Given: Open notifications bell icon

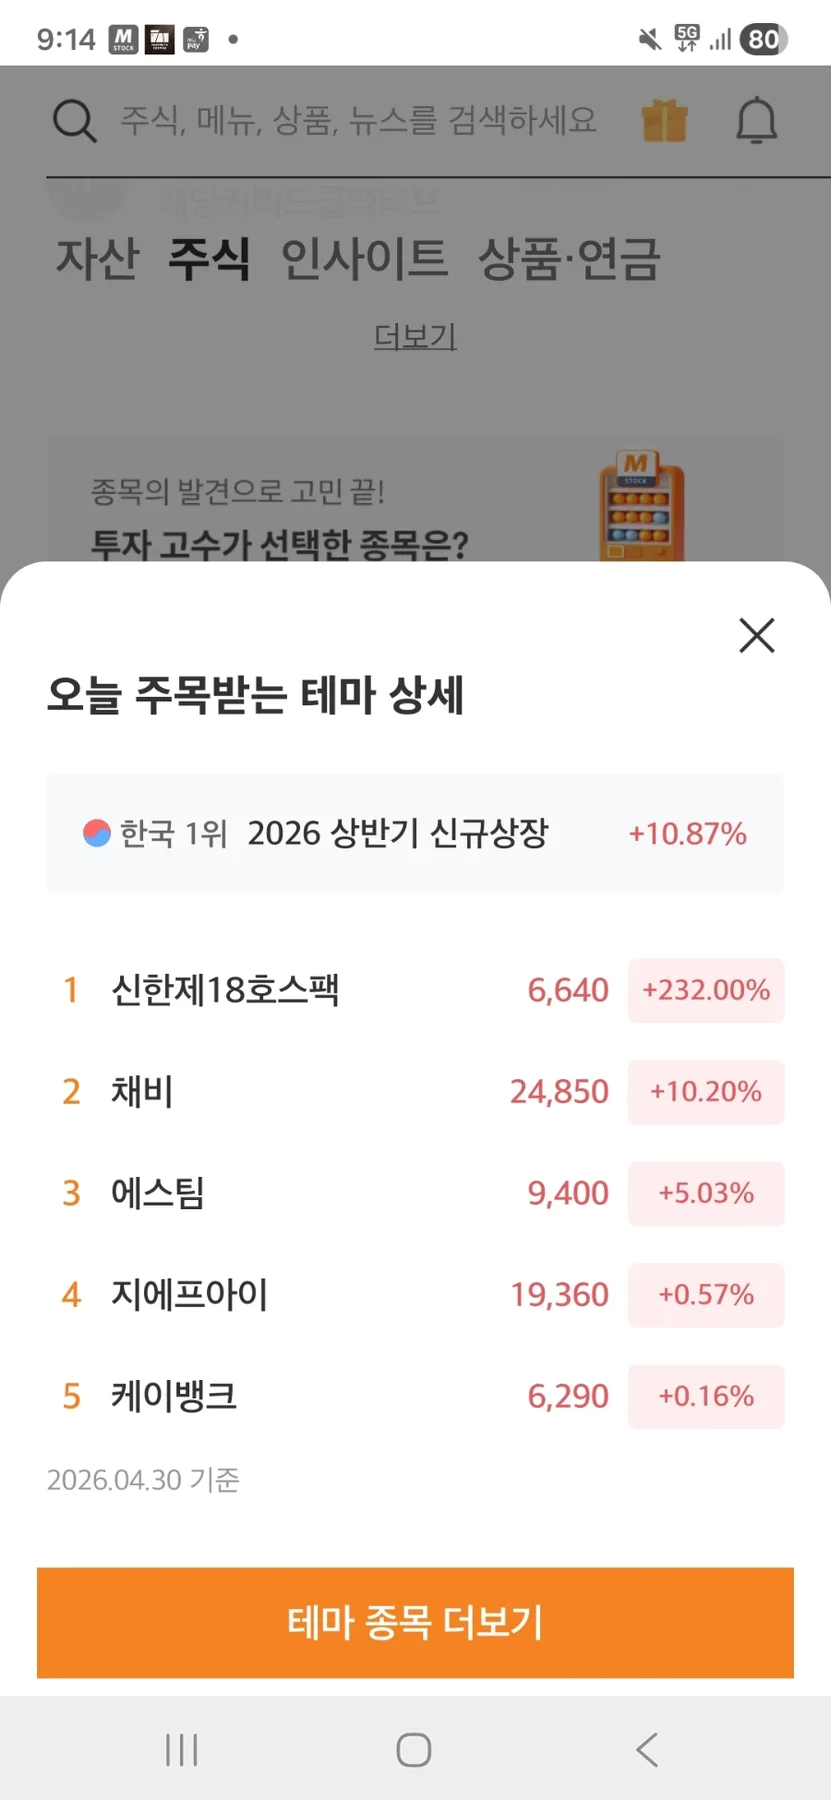Looking at the screenshot, I should point(757,121).
